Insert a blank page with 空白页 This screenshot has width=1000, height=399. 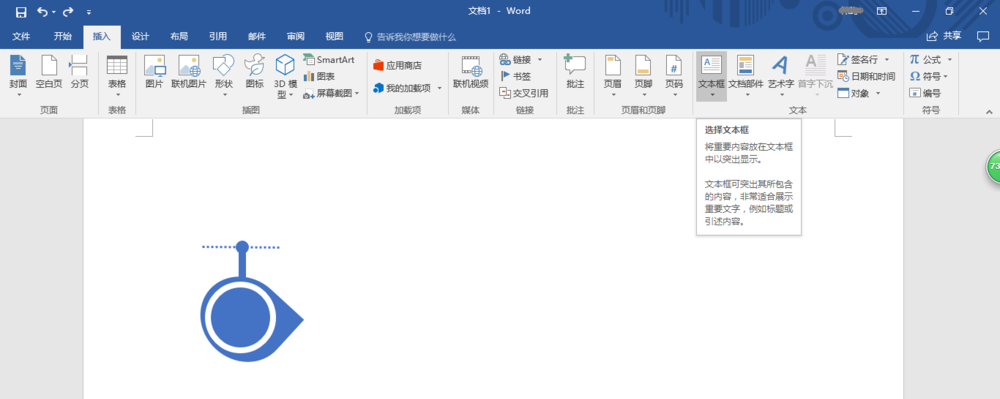click(49, 72)
